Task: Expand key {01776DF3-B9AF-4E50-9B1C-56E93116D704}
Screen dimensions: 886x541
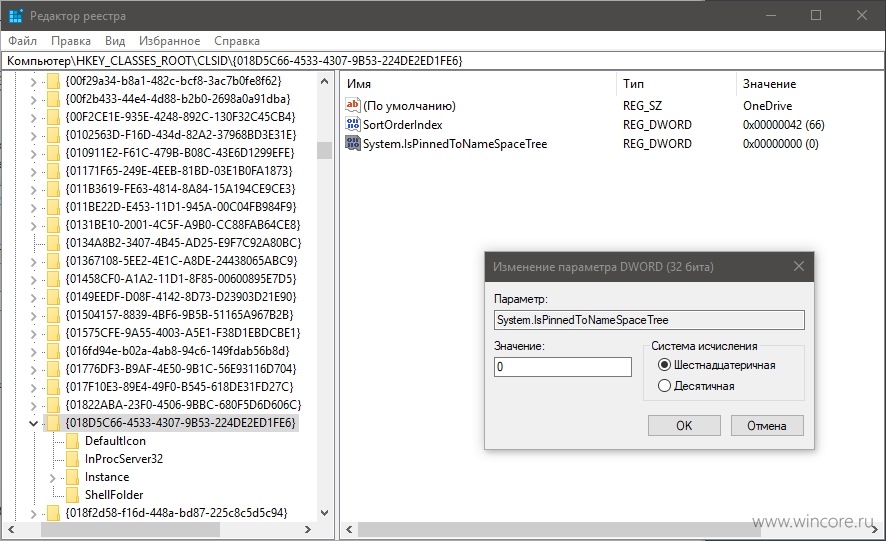Action: click(x=33, y=370)
